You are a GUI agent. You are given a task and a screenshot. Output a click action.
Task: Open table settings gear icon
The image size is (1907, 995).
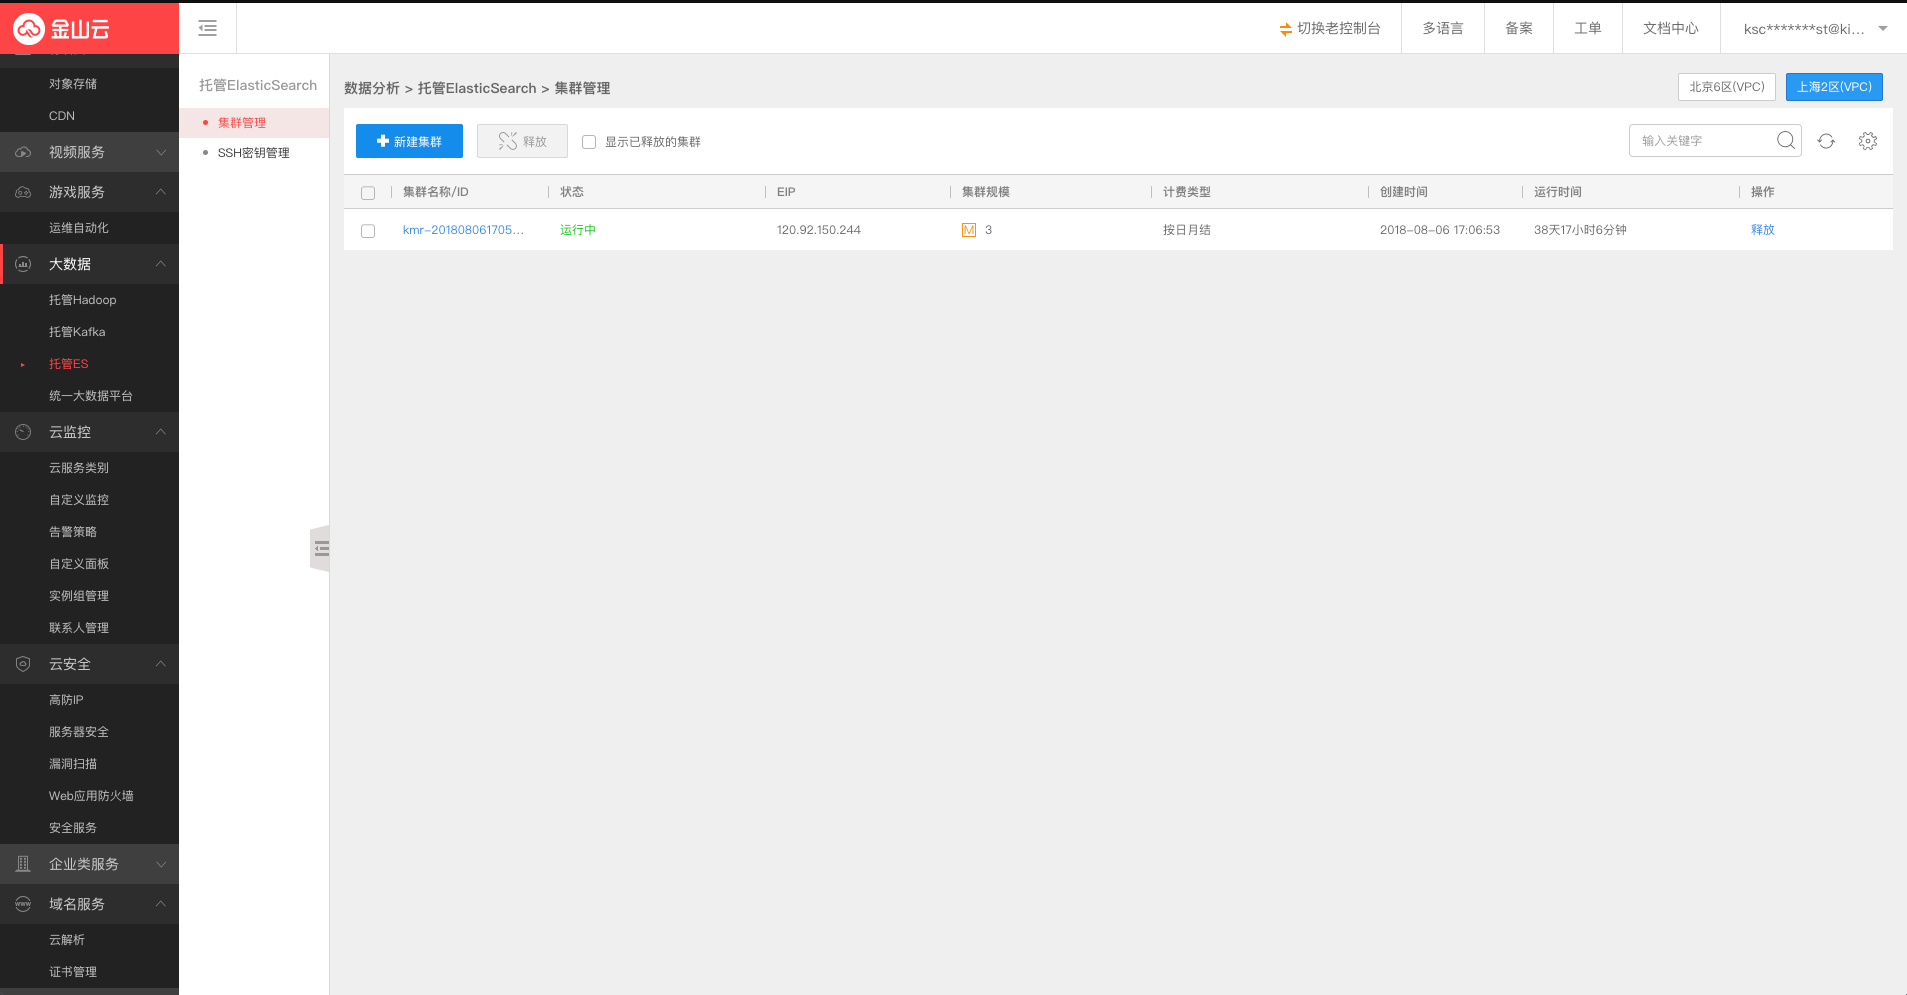coord(1868,141)
